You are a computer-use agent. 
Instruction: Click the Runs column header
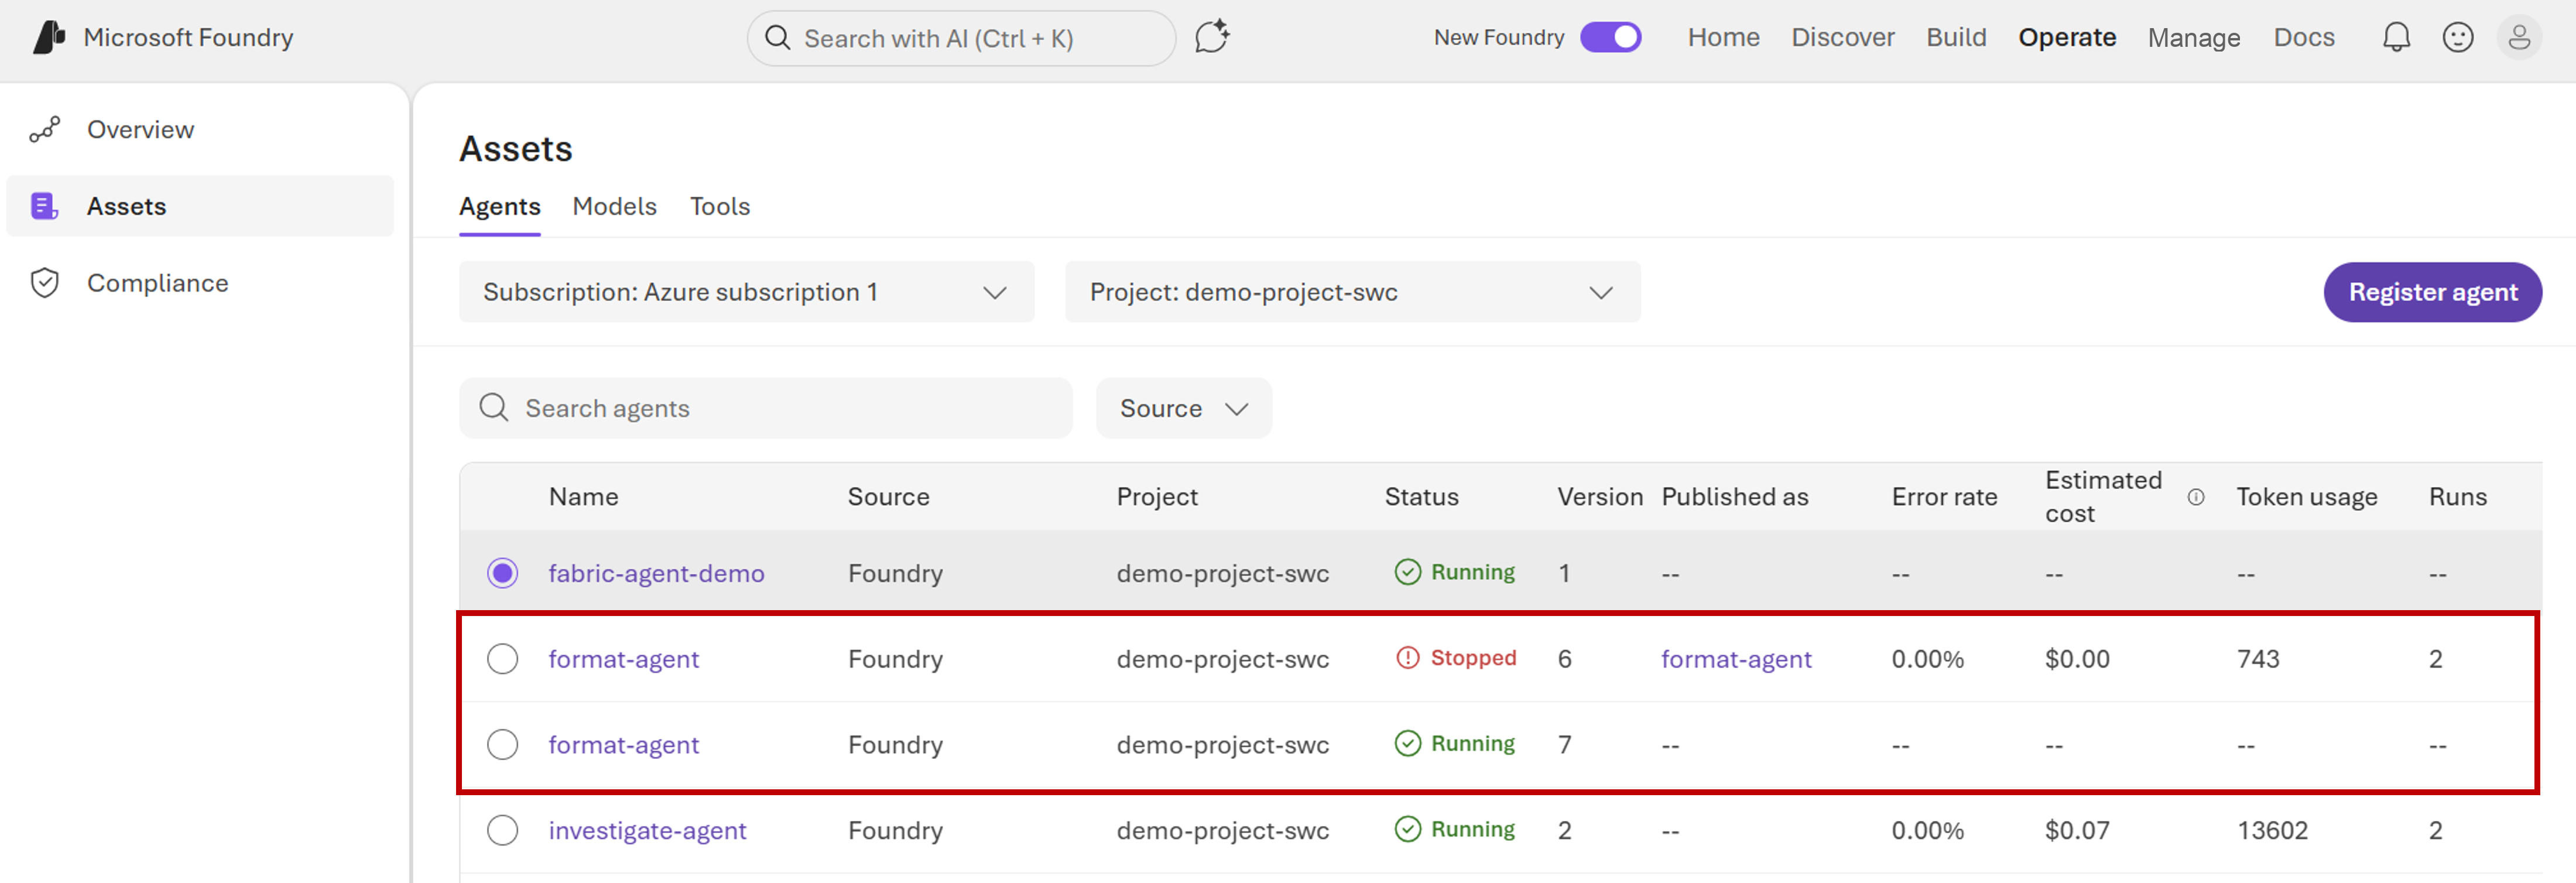2457,497
